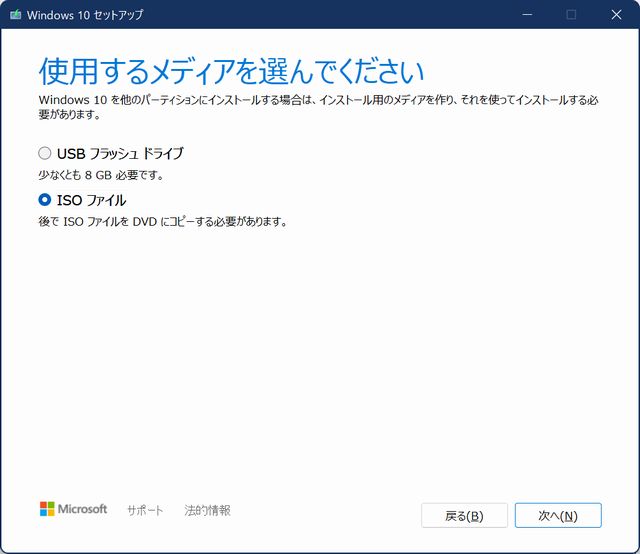Click the disabled maximize button
Image resolution: width=640 pixels, height=554 pixels.
[x=571, y=15]
